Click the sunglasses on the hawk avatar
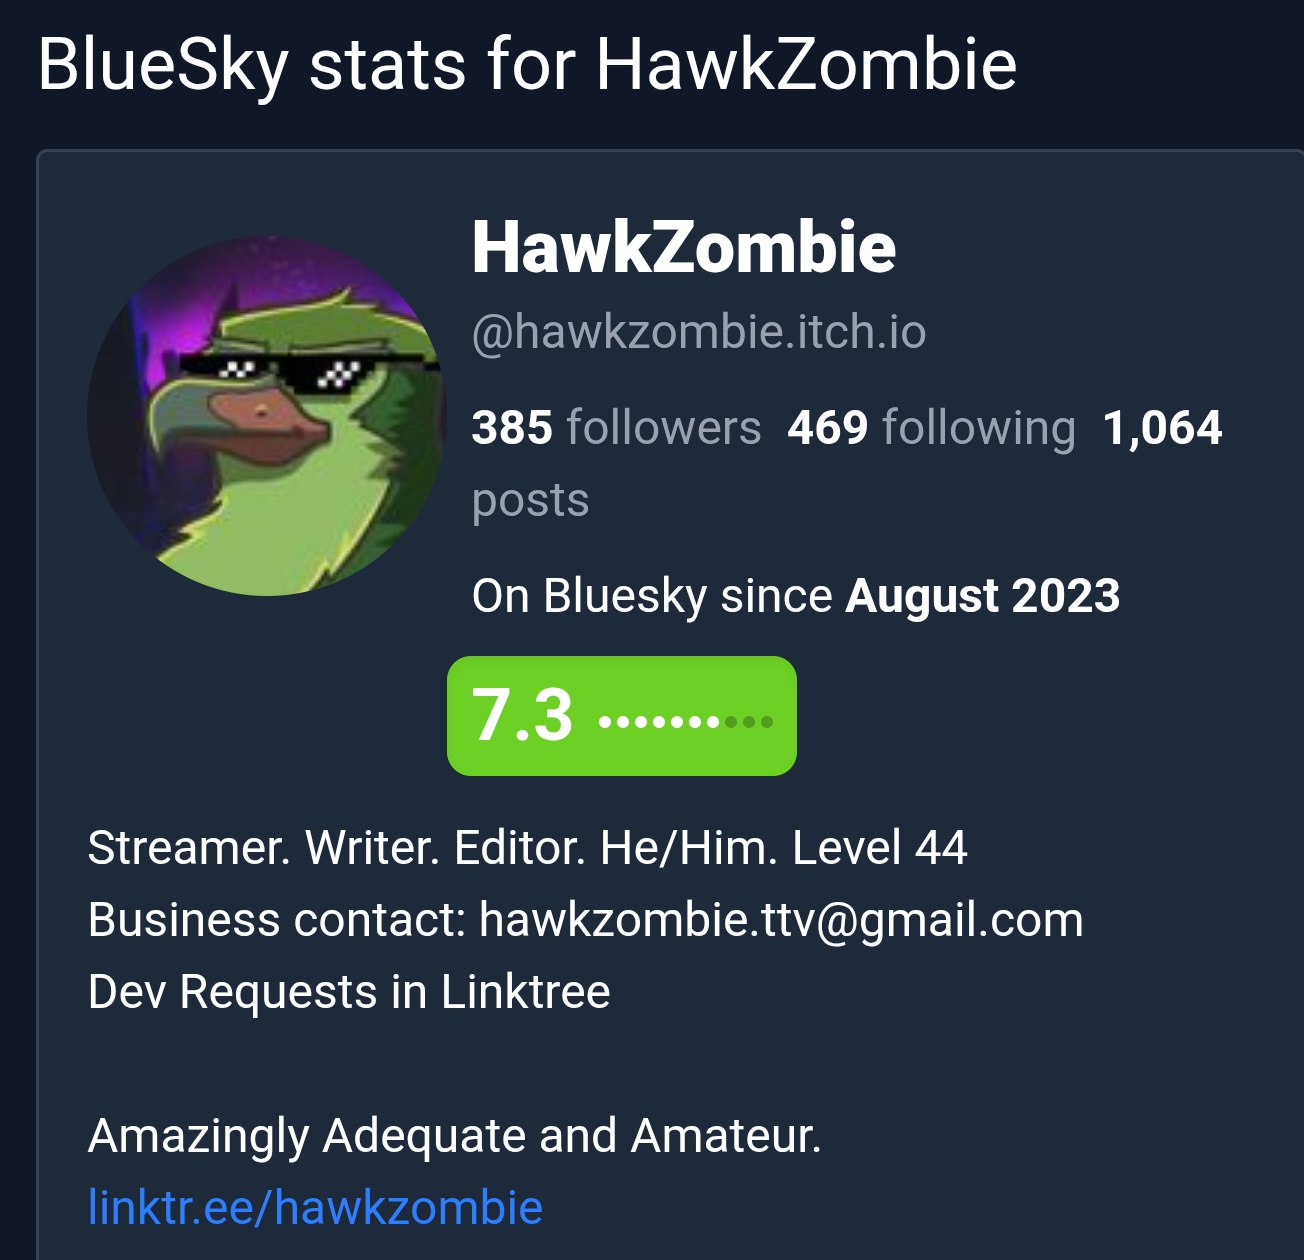 [x=310, y=374]
